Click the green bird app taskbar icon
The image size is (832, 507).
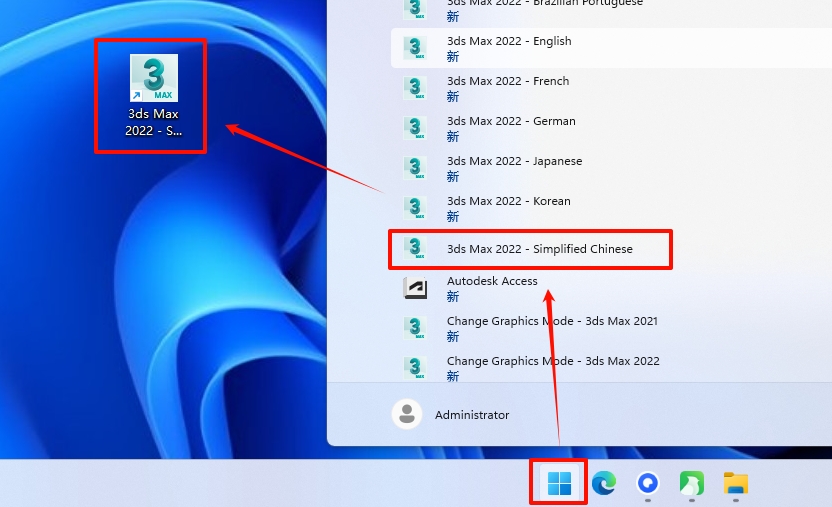pos(691,484)
